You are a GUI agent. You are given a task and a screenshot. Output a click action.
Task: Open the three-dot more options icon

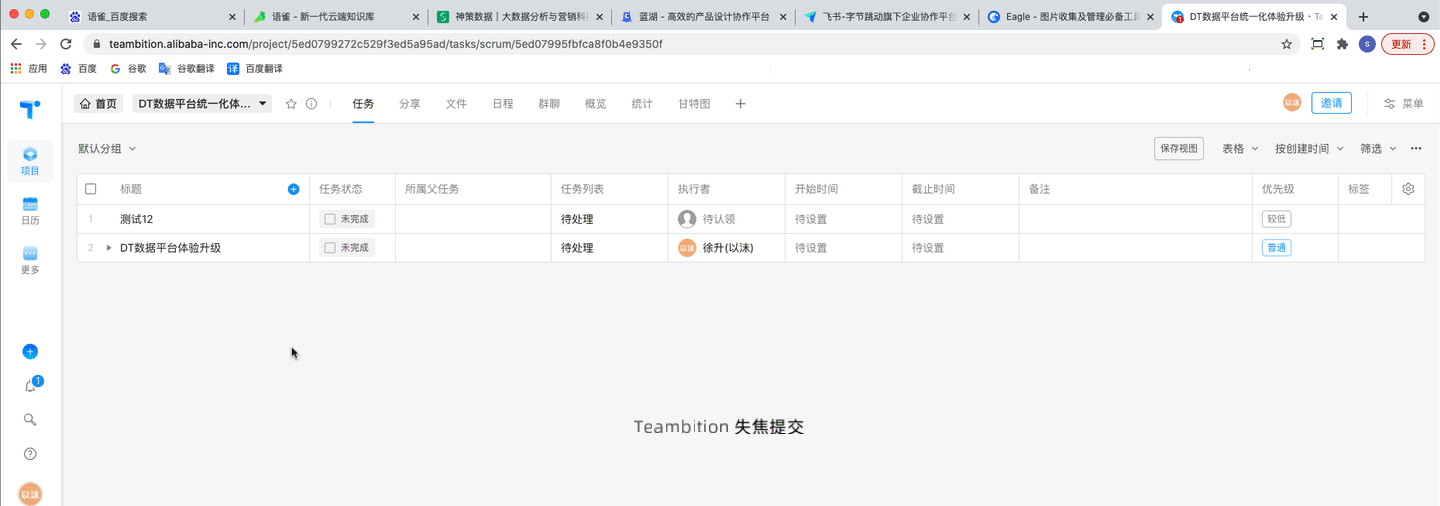click(x=1416, y=149)
